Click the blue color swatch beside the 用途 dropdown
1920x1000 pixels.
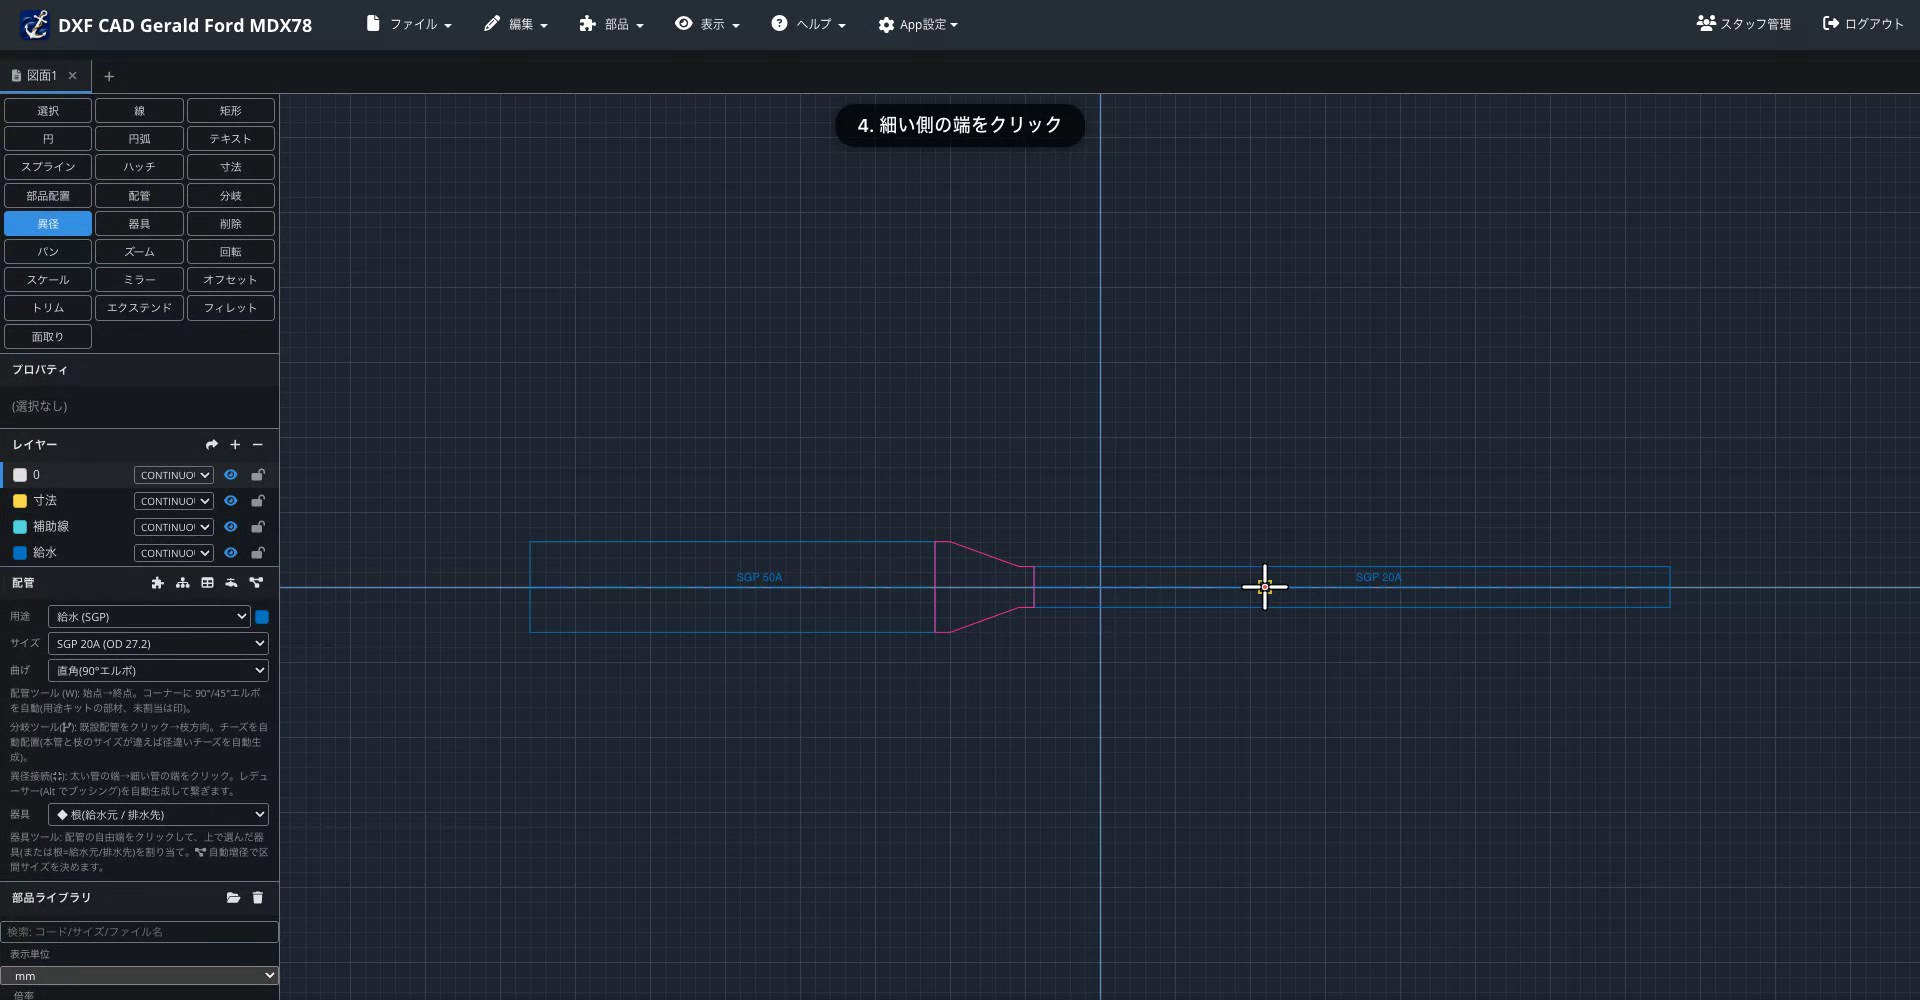262,617
